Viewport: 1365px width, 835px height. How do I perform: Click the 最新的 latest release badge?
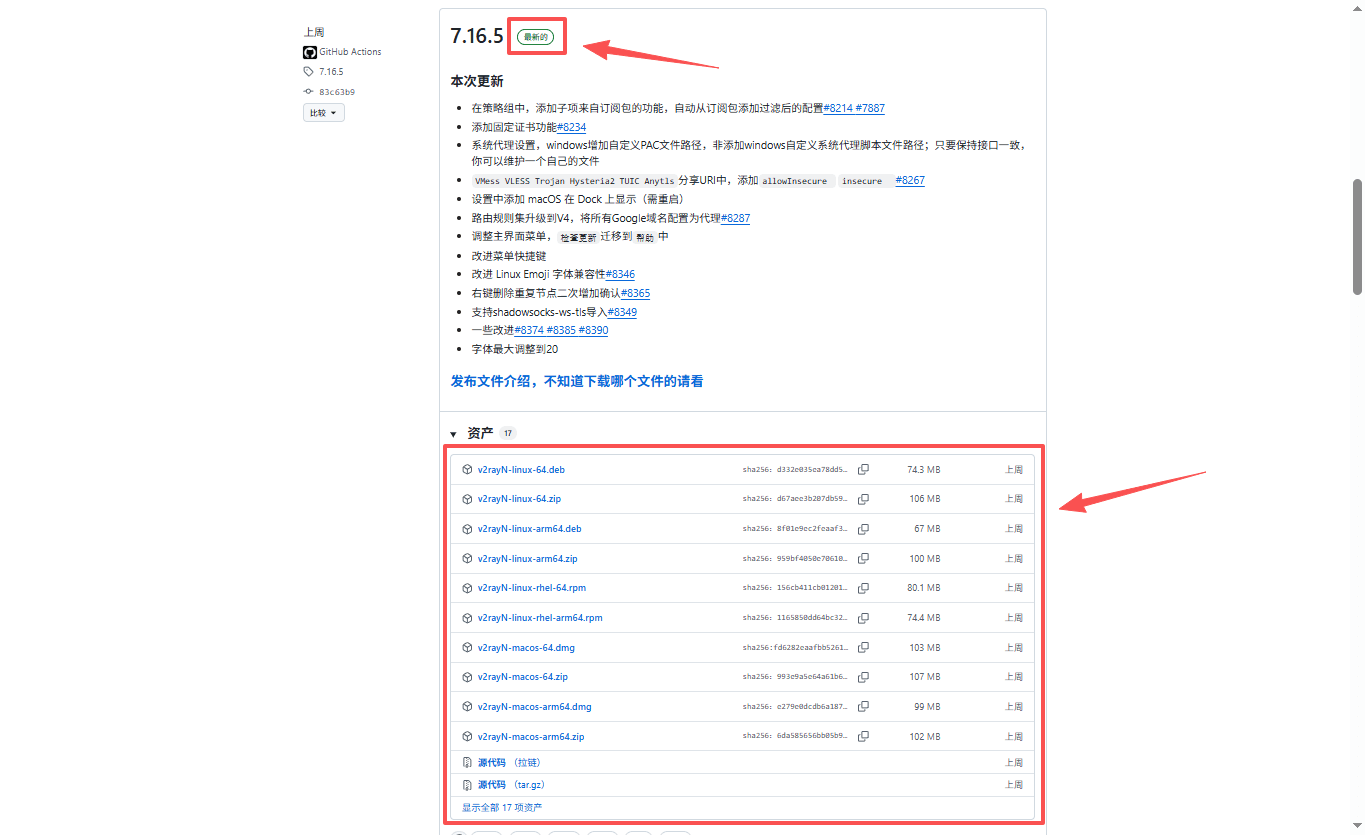point(535,37)
